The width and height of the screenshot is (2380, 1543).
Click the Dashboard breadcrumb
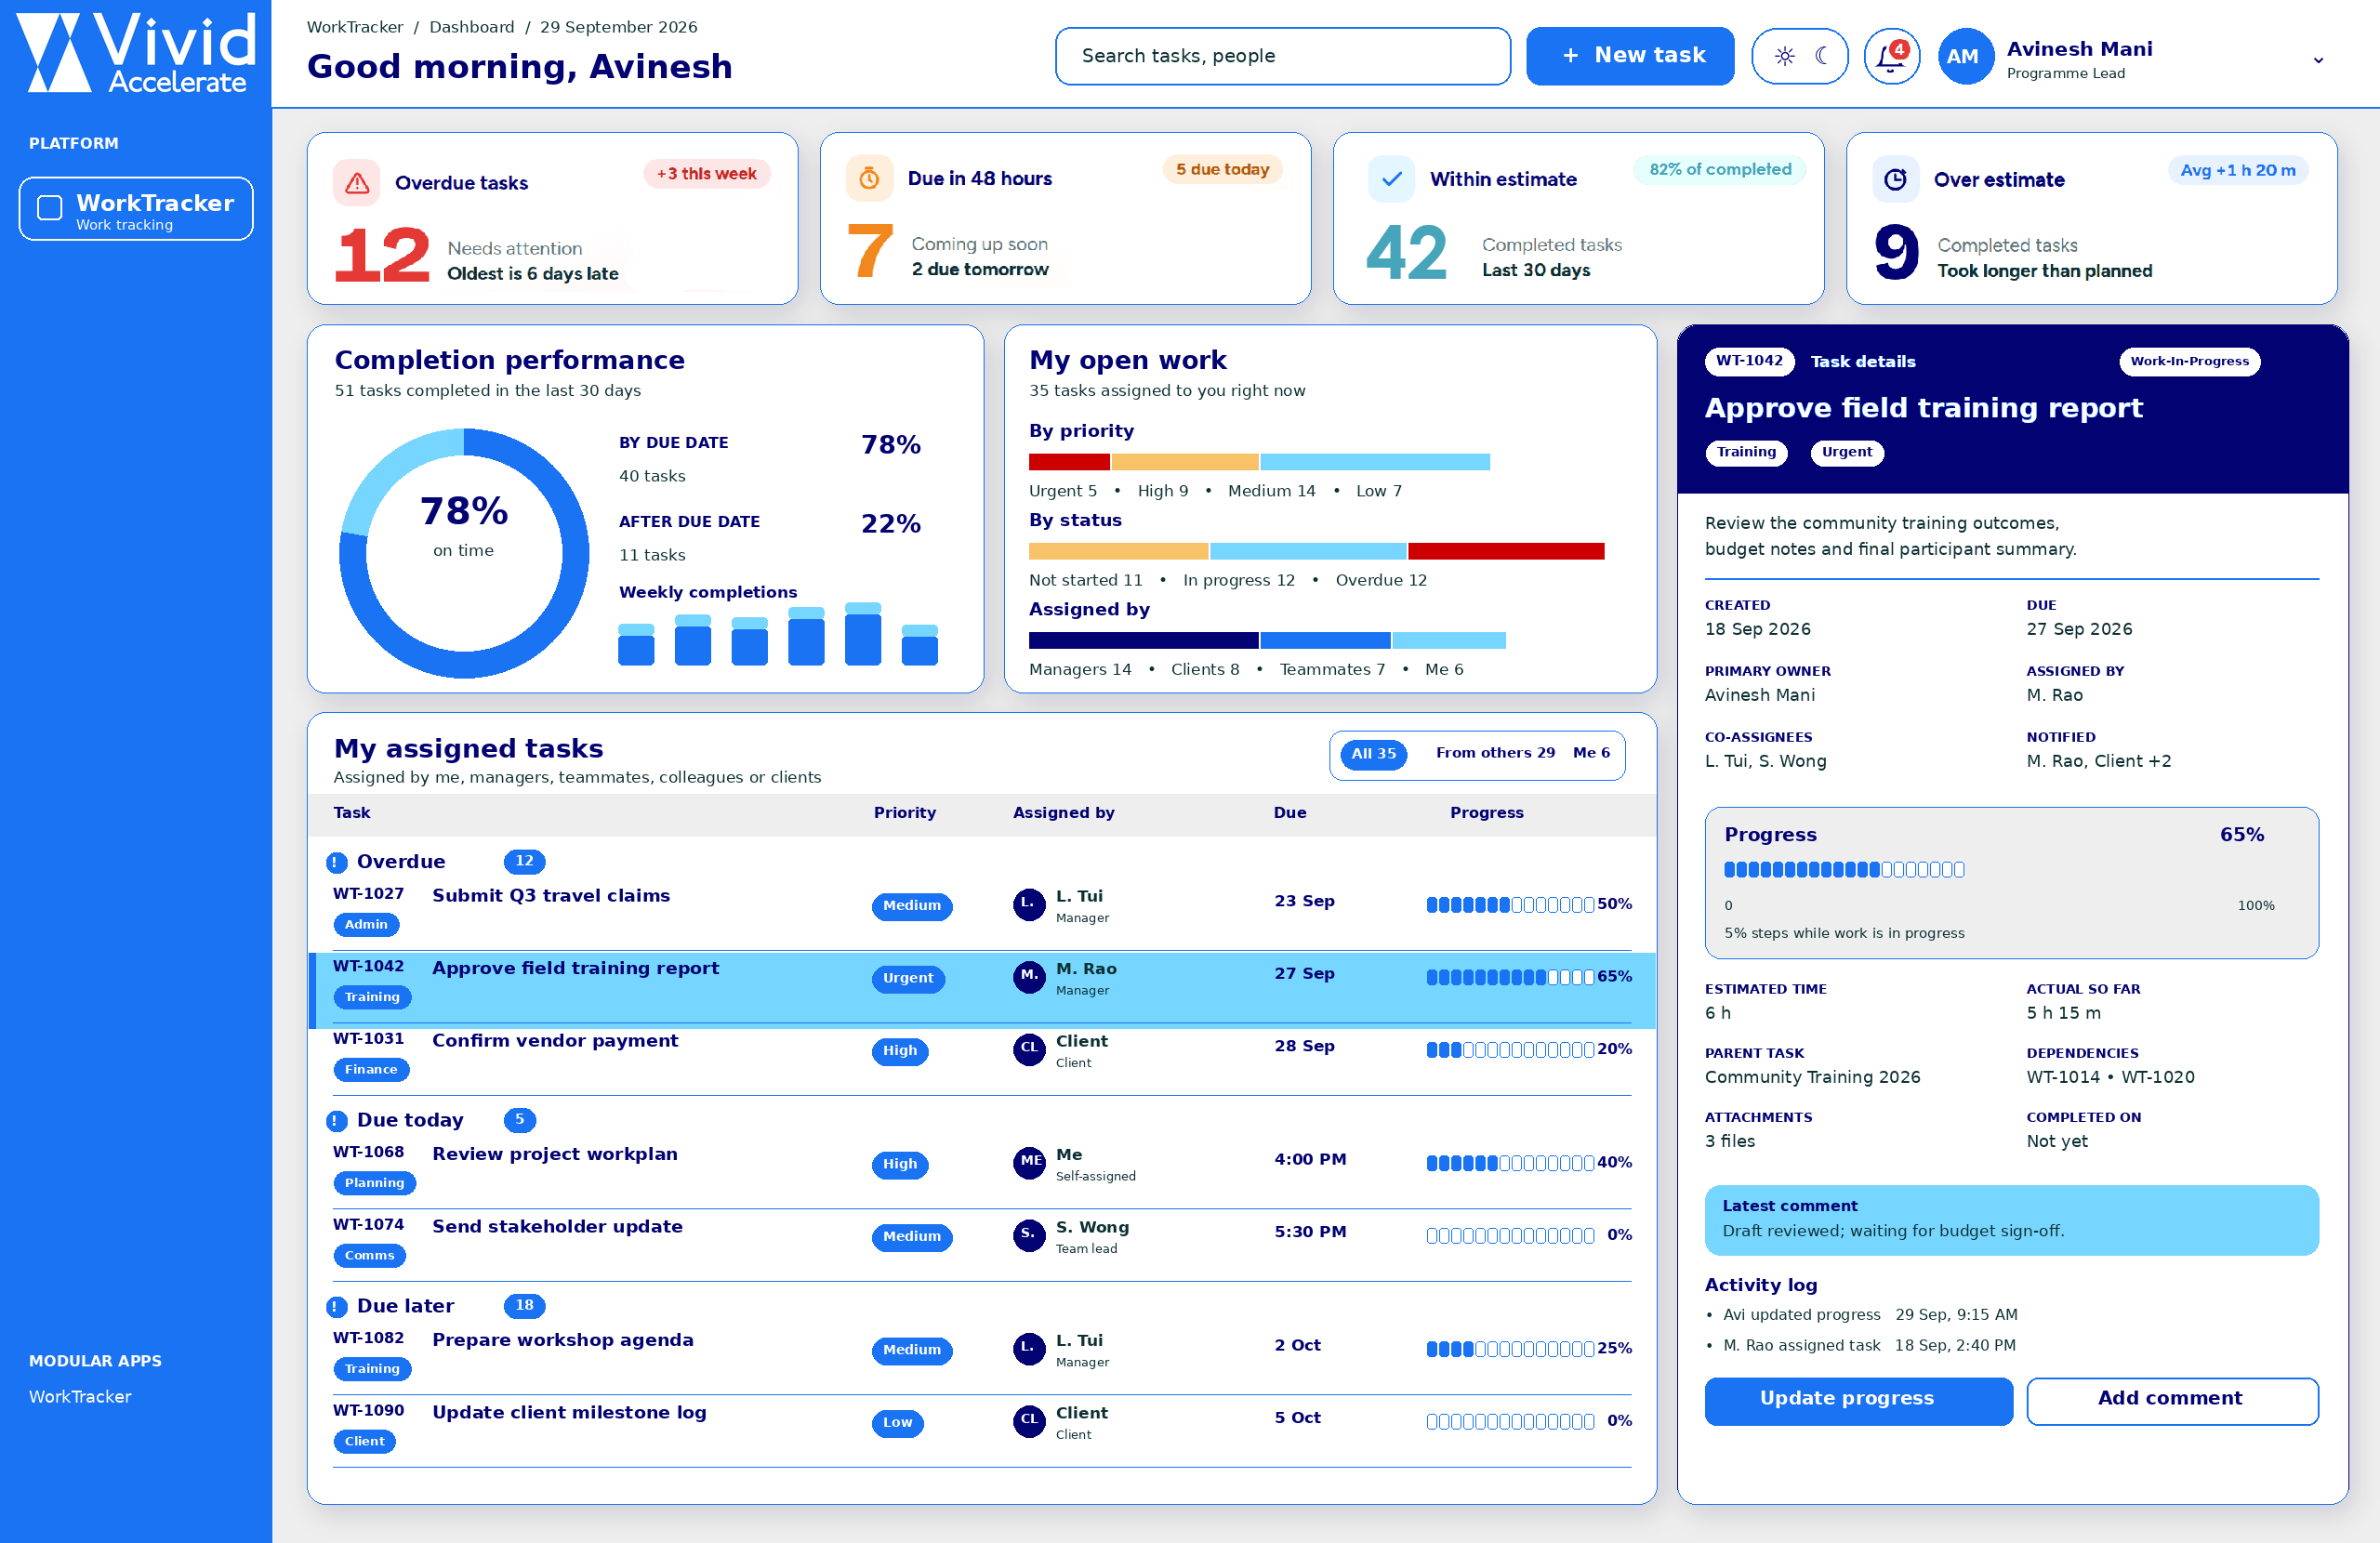[x=471, y=27]
